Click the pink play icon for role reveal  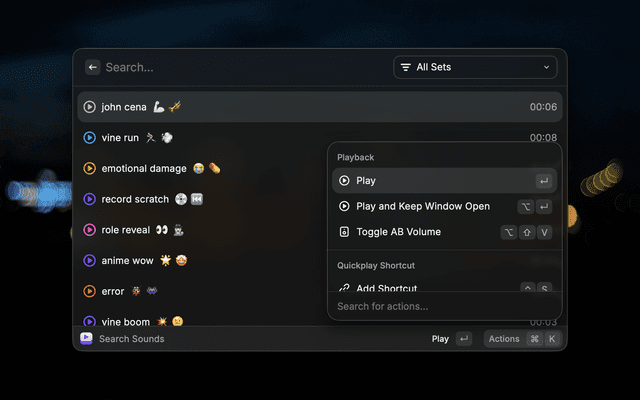tap(90, 230)
